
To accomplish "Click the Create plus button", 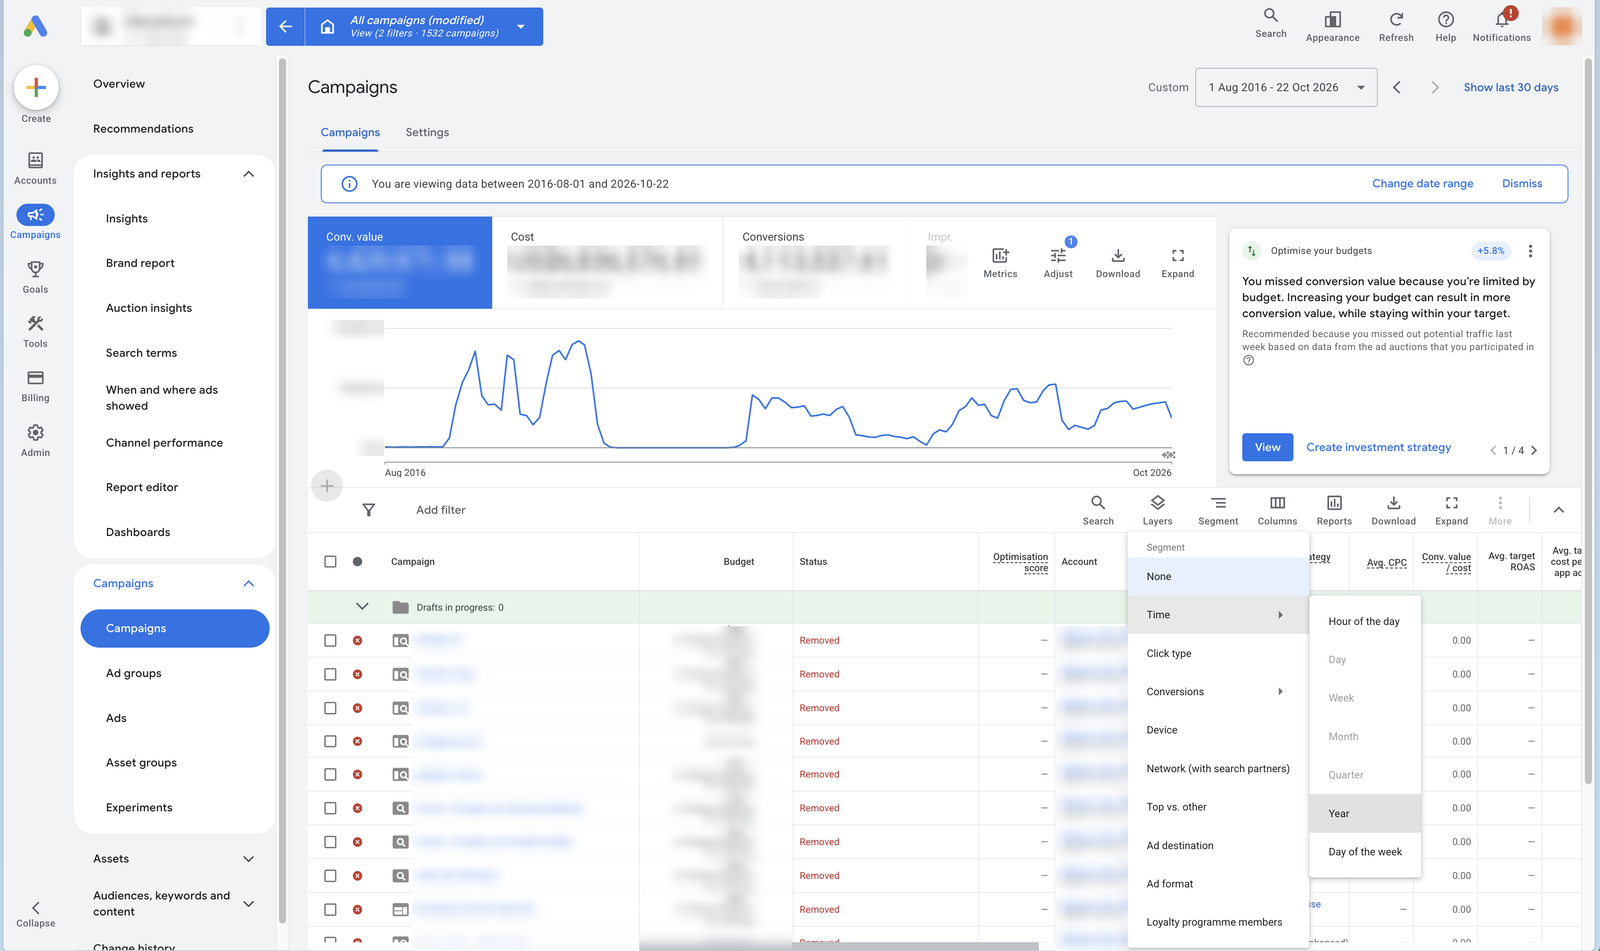I will pos(36,88).
